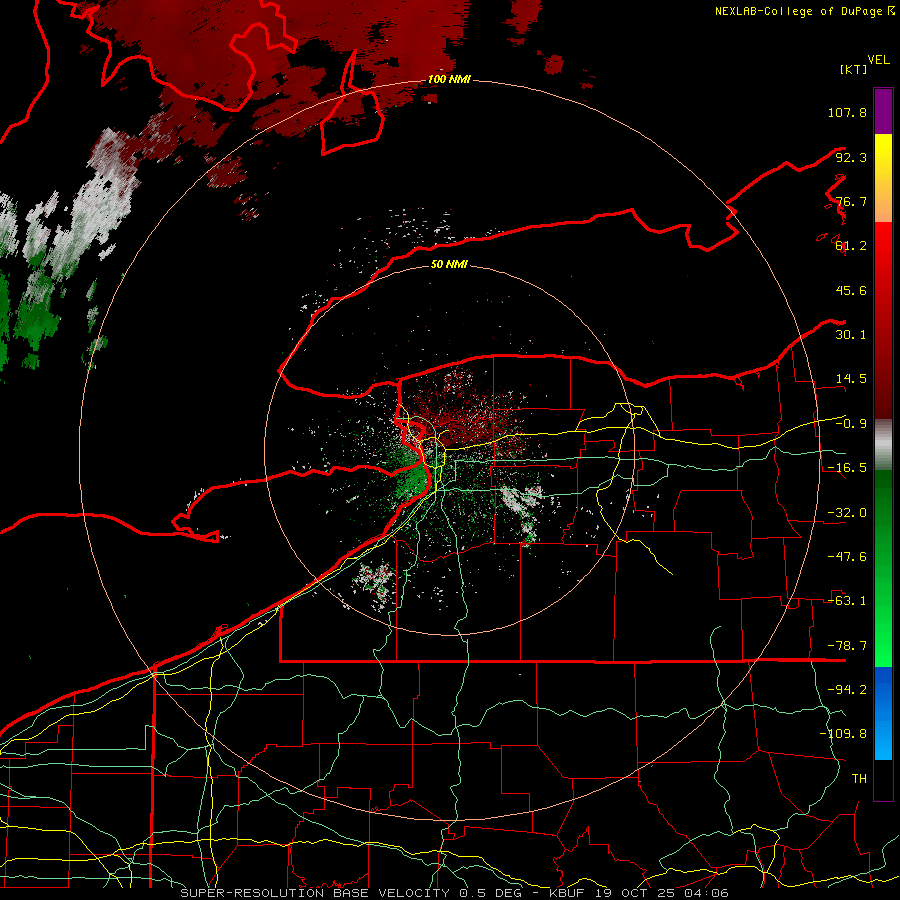Pick the green segment of the color bar
This screenshot has width=900, height=900.
click(883, 568)
